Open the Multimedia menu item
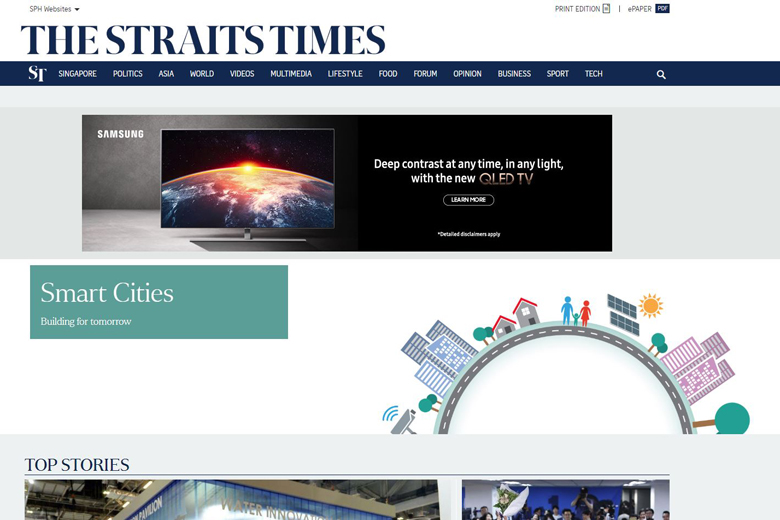The image size is (780, 520). [x=291, y=74]
